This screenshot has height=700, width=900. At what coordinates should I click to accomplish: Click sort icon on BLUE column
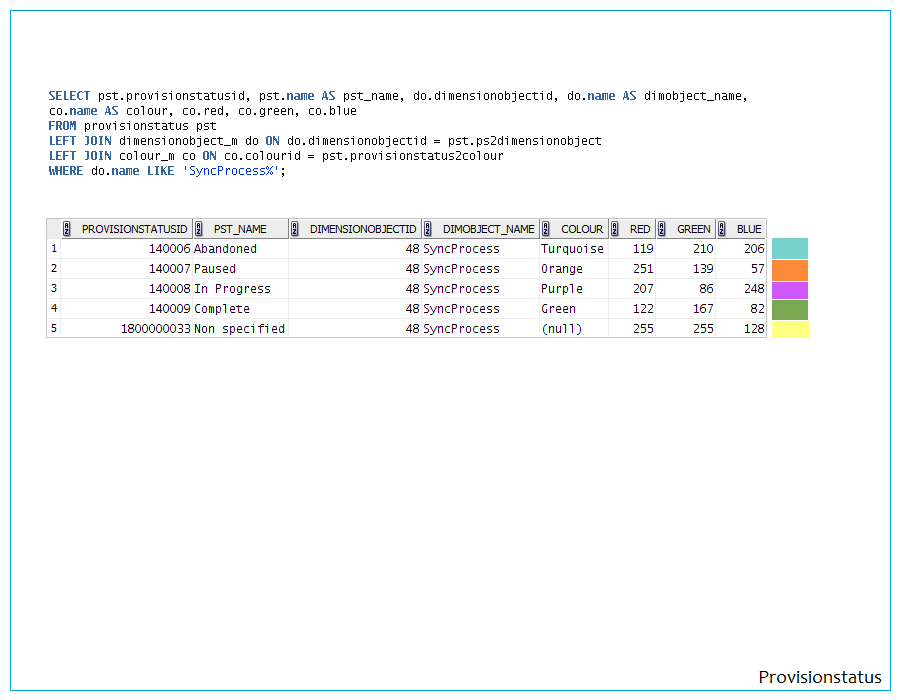[722, 229]
